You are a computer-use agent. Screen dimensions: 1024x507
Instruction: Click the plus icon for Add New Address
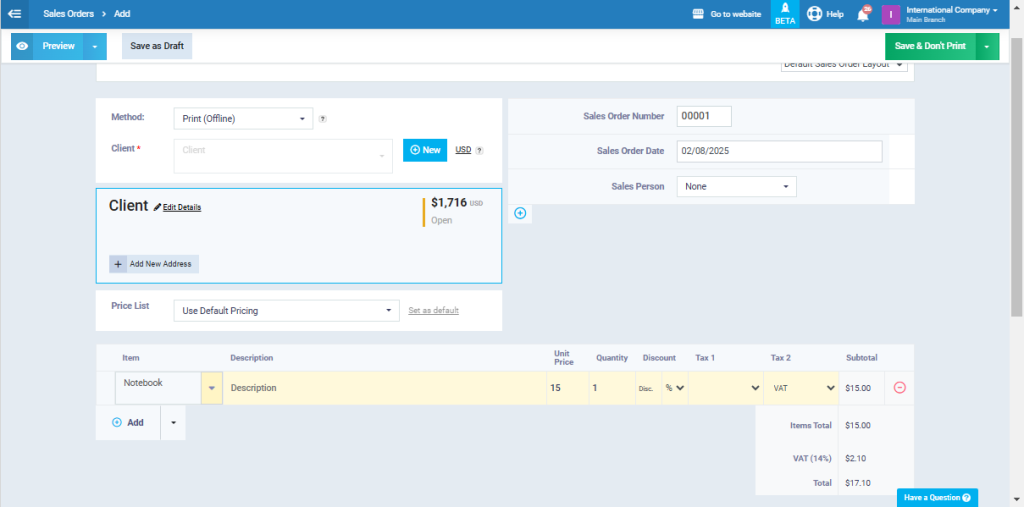tap(118, 264)
